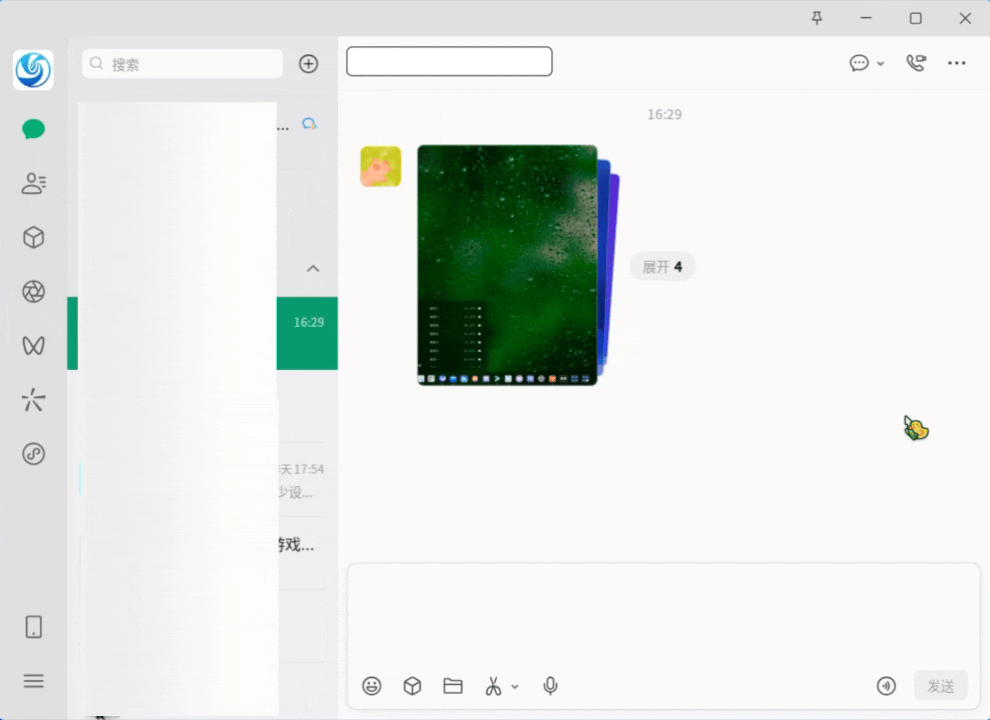This screenshot has width=990, height=720.
Task: Collapse the group with the up chevron
Action: [313, 268]
